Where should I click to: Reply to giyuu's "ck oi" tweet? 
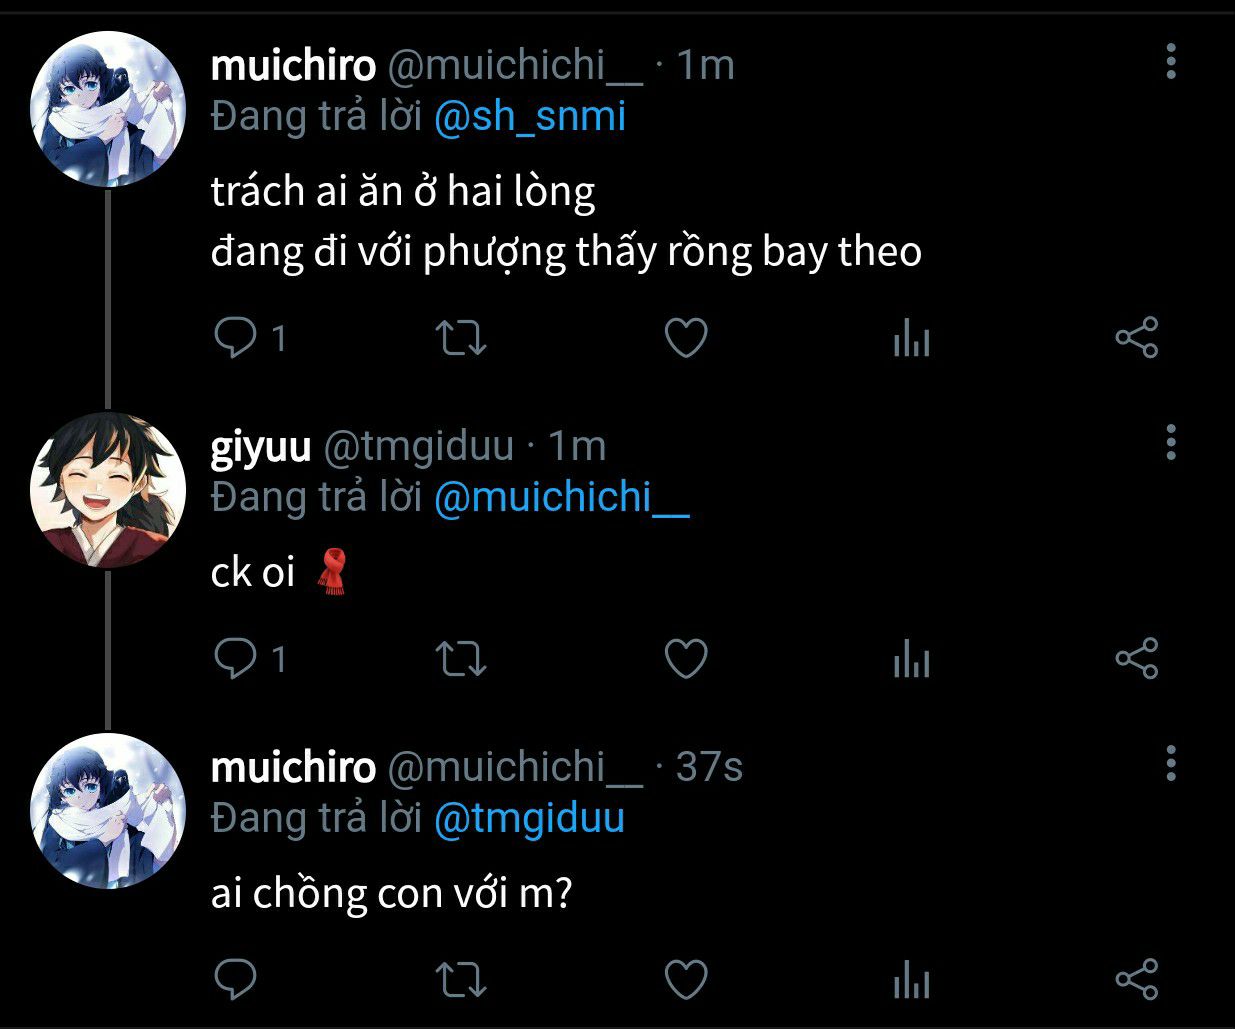click(236, 658)
